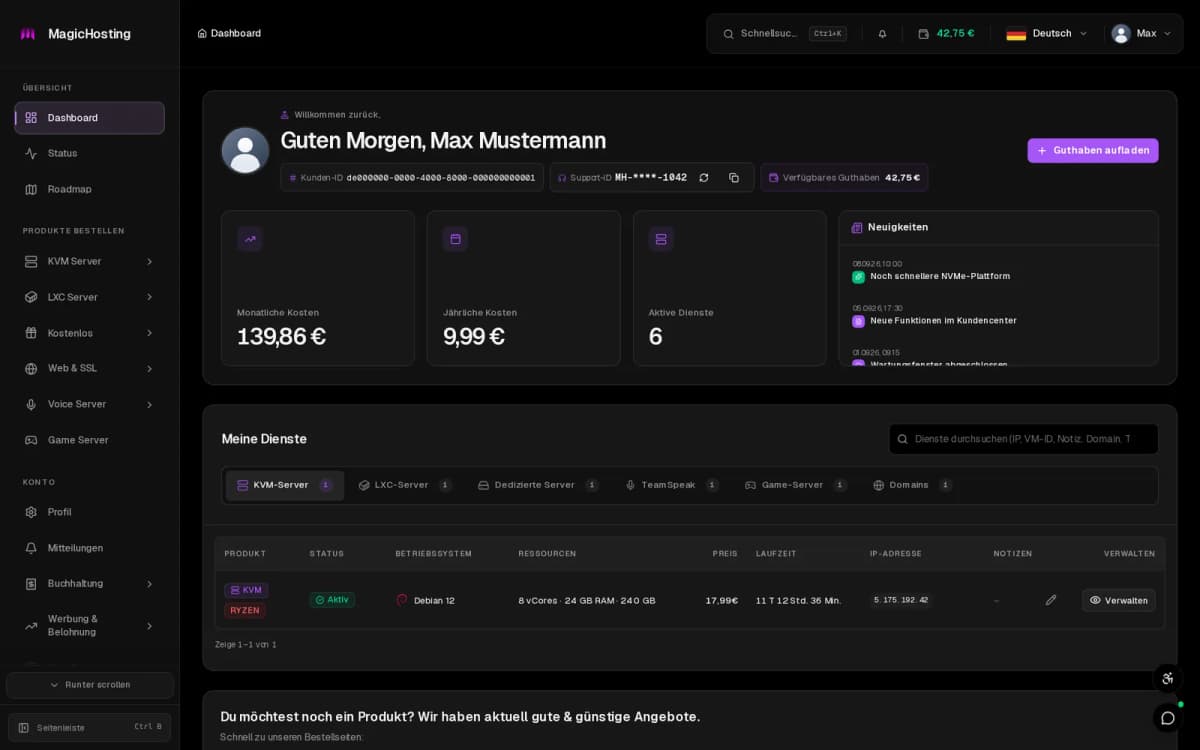This screenshot has width=1200, height=750.
Task: Click the German flag icon
Action: tap(1016, 34)
